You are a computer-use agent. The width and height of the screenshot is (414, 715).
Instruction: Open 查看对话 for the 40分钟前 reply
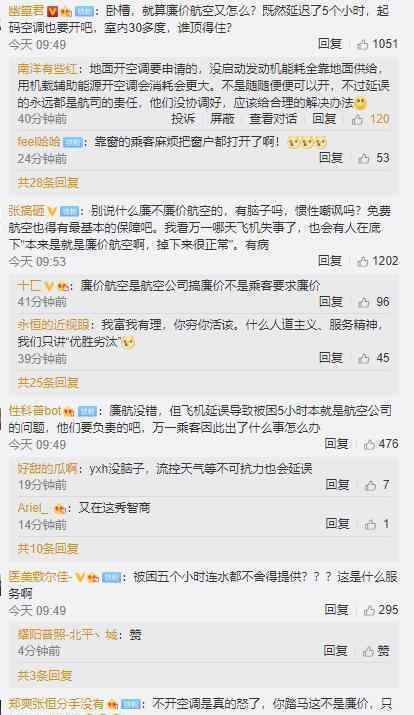coord(273,119)
